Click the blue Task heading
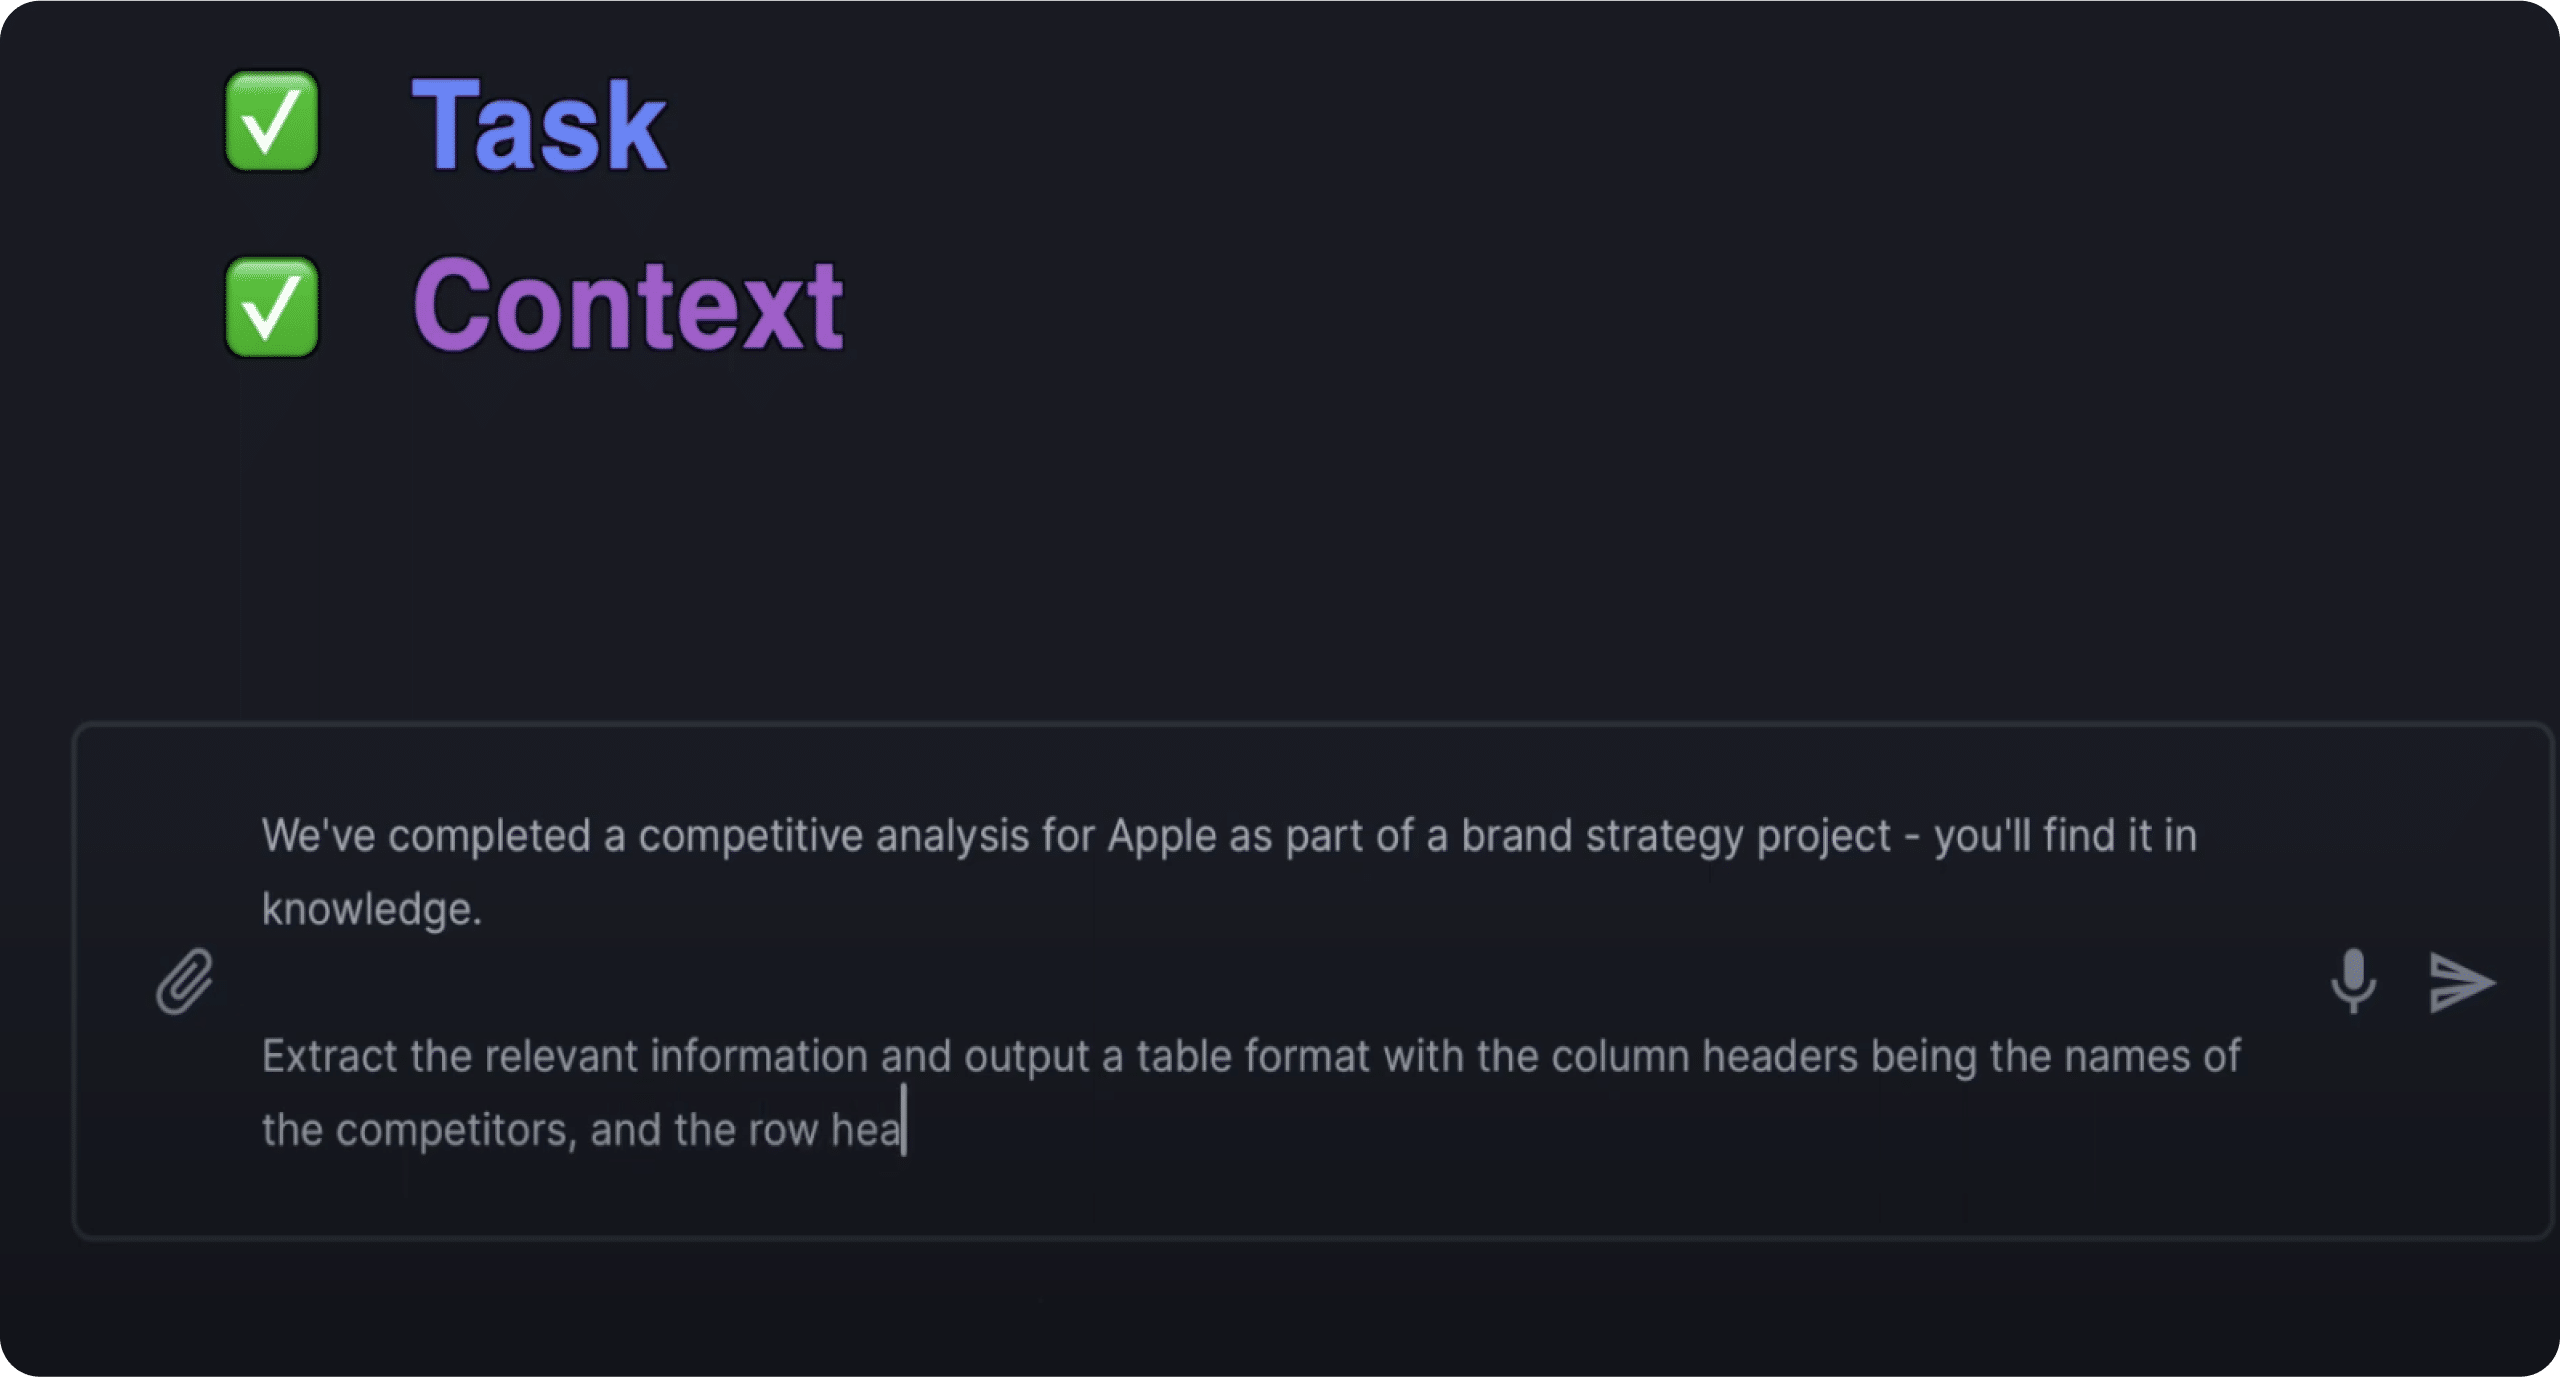 tap(538, 127)
